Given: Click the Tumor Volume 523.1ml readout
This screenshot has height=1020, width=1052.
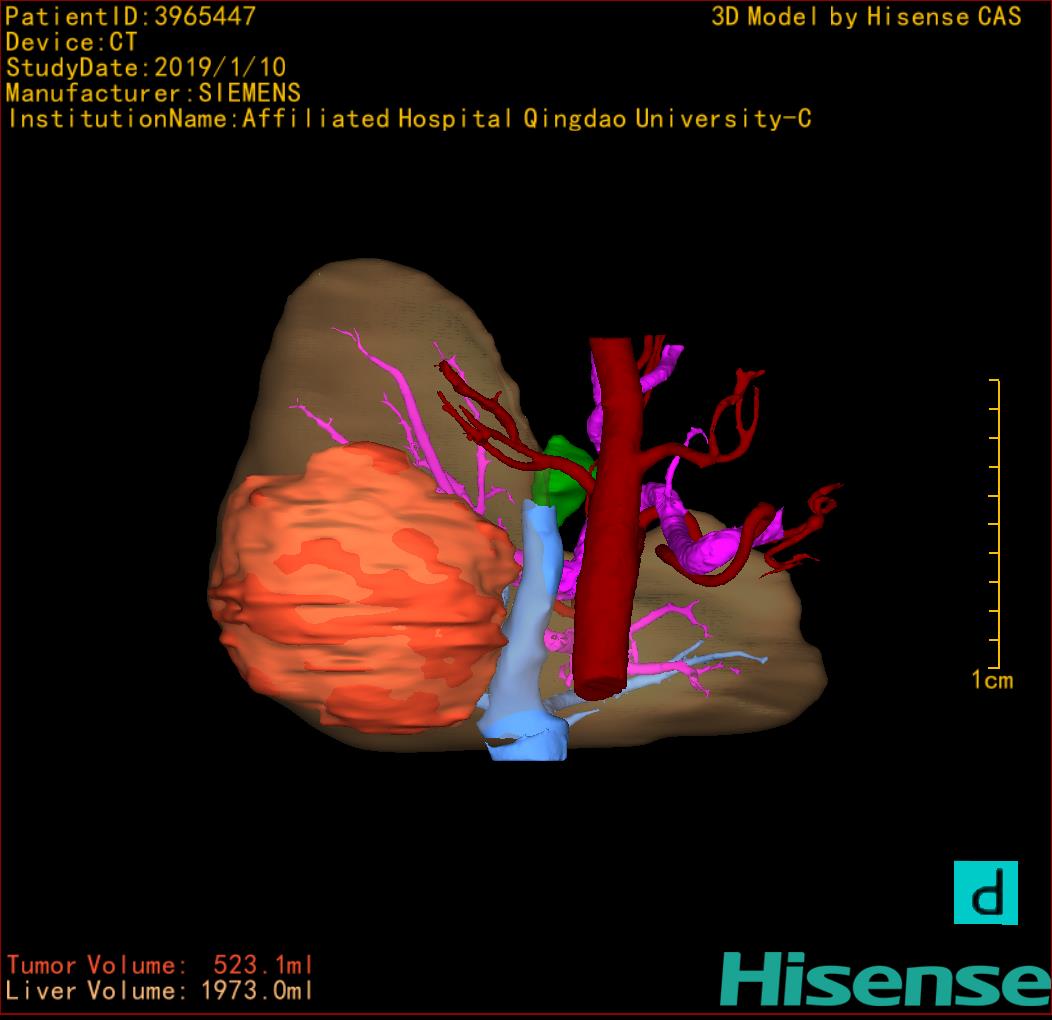Looking at the screenshot, I should [x=160, y=966].
